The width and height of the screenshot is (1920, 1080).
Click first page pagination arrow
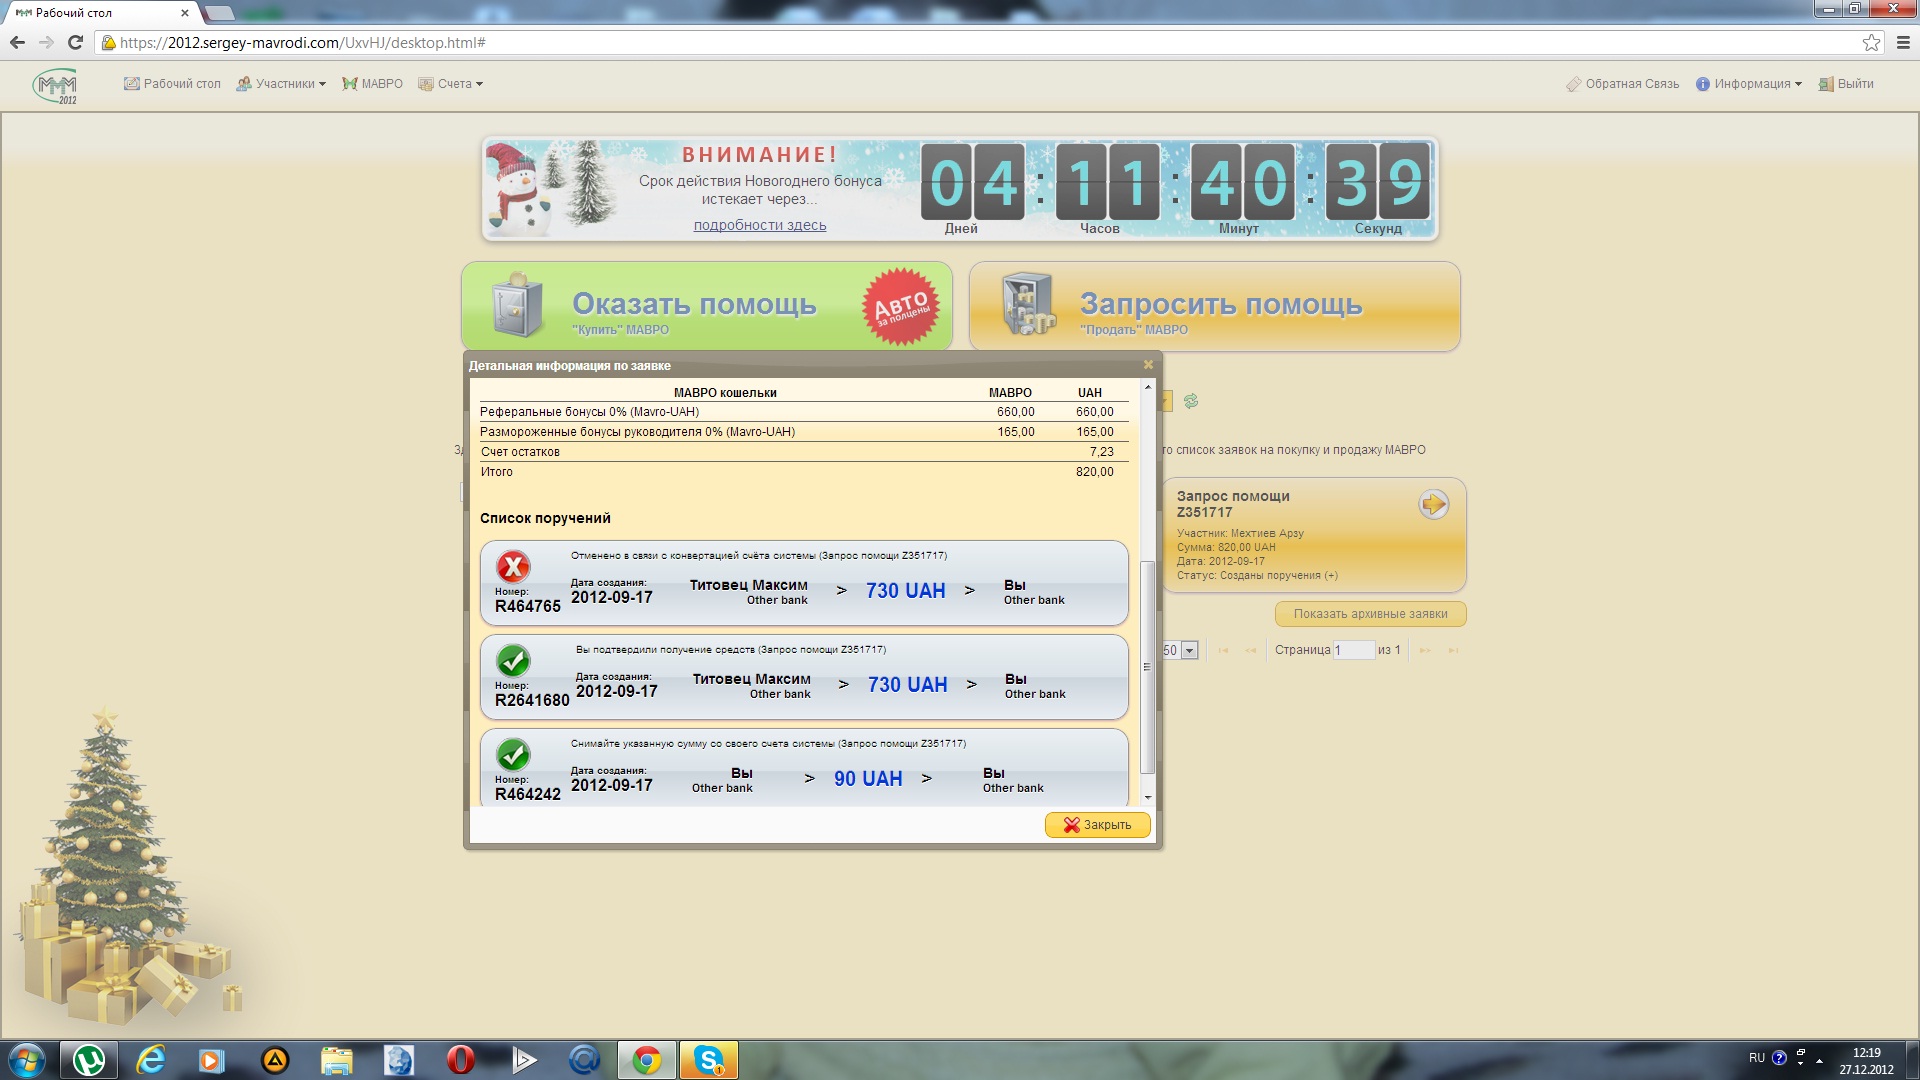pos(1223,651)
